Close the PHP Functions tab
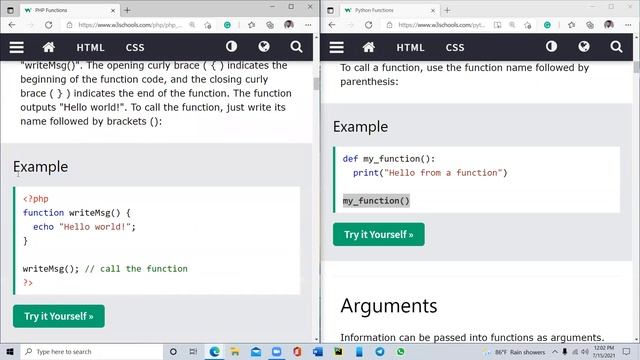 click(x=113, y=10)
